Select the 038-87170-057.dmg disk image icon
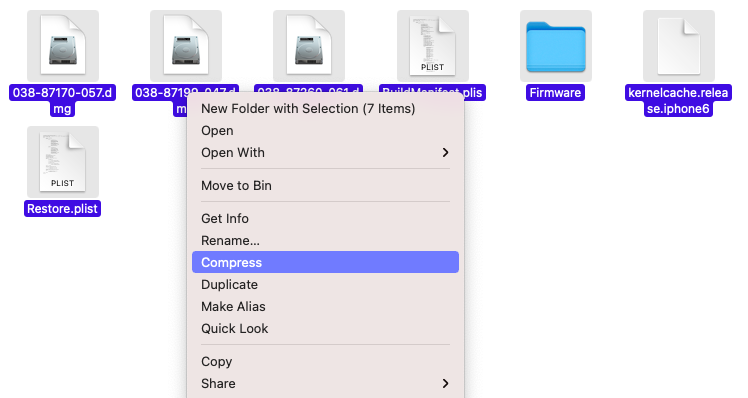Image resolution: width=748 pixels, height=398 pixels. (63, 45)
